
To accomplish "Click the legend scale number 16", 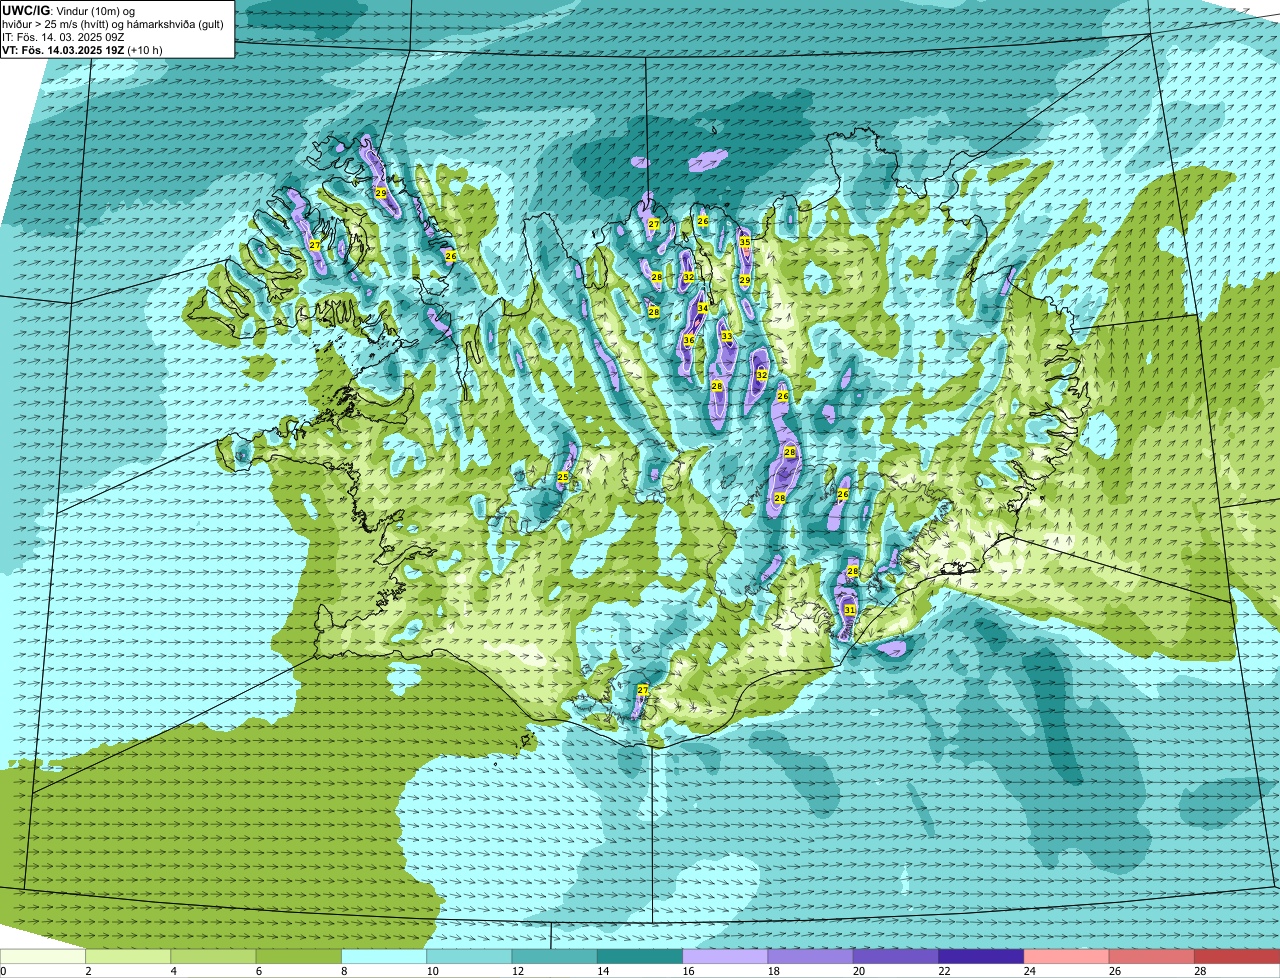I will click(x=688, y=971).
